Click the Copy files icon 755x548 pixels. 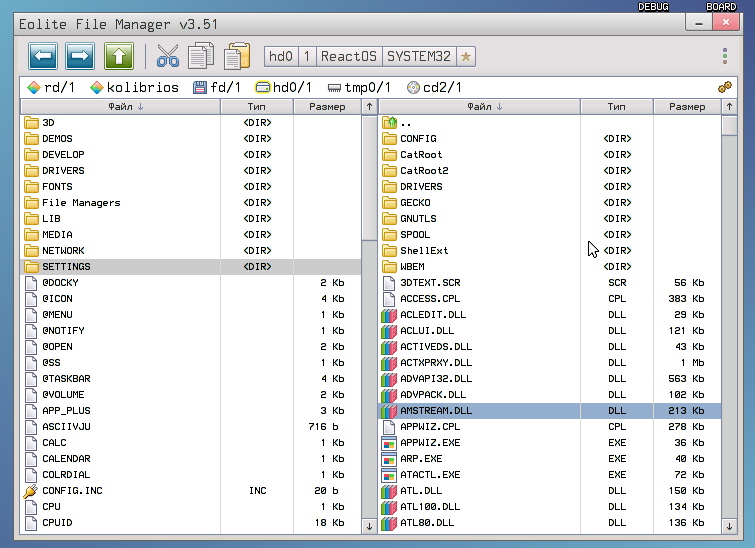pos(202,56)
